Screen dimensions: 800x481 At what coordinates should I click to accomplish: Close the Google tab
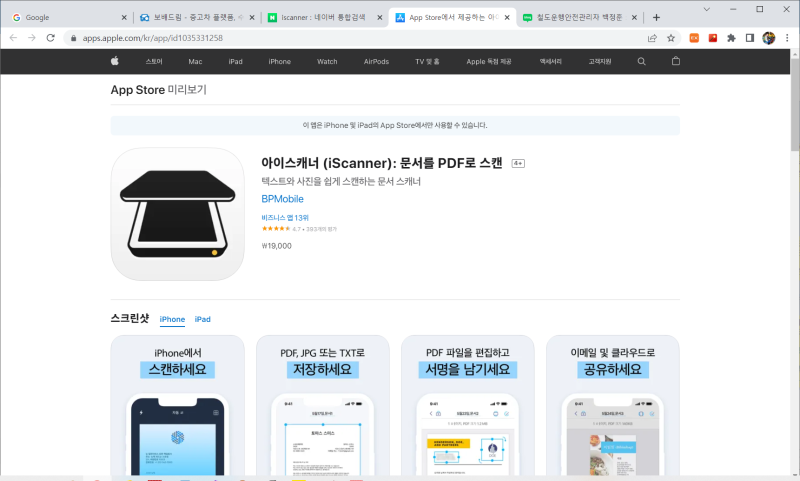point(123,17)
